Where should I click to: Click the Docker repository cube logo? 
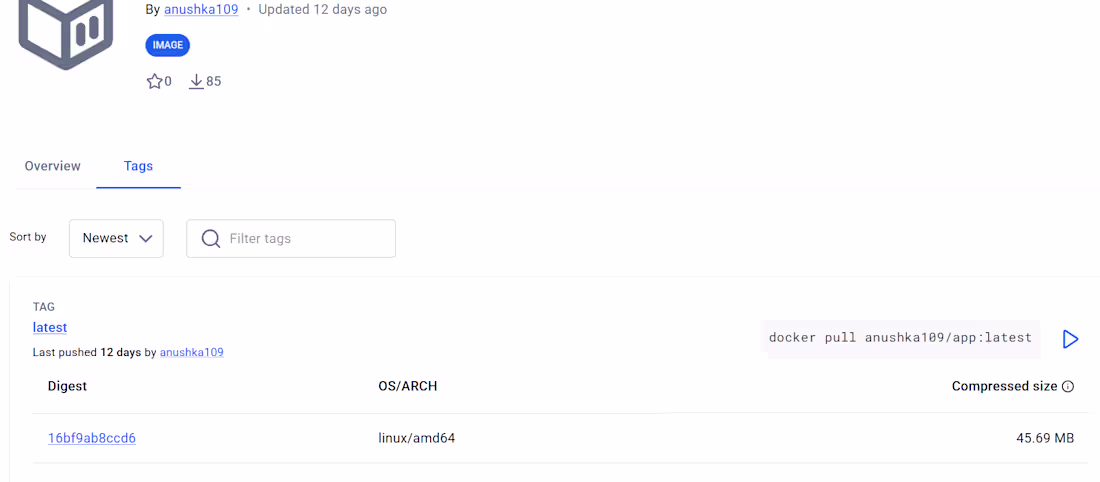pos(66,32)
